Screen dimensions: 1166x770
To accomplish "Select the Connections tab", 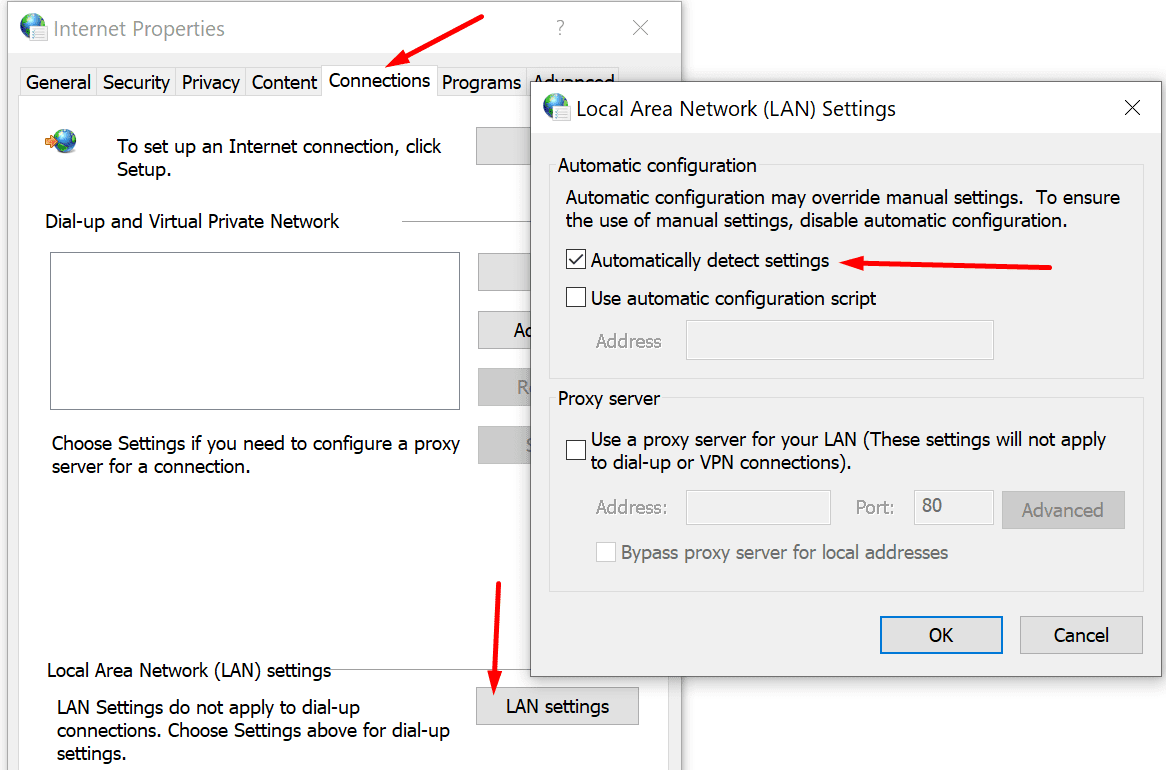I will point(379,80).
